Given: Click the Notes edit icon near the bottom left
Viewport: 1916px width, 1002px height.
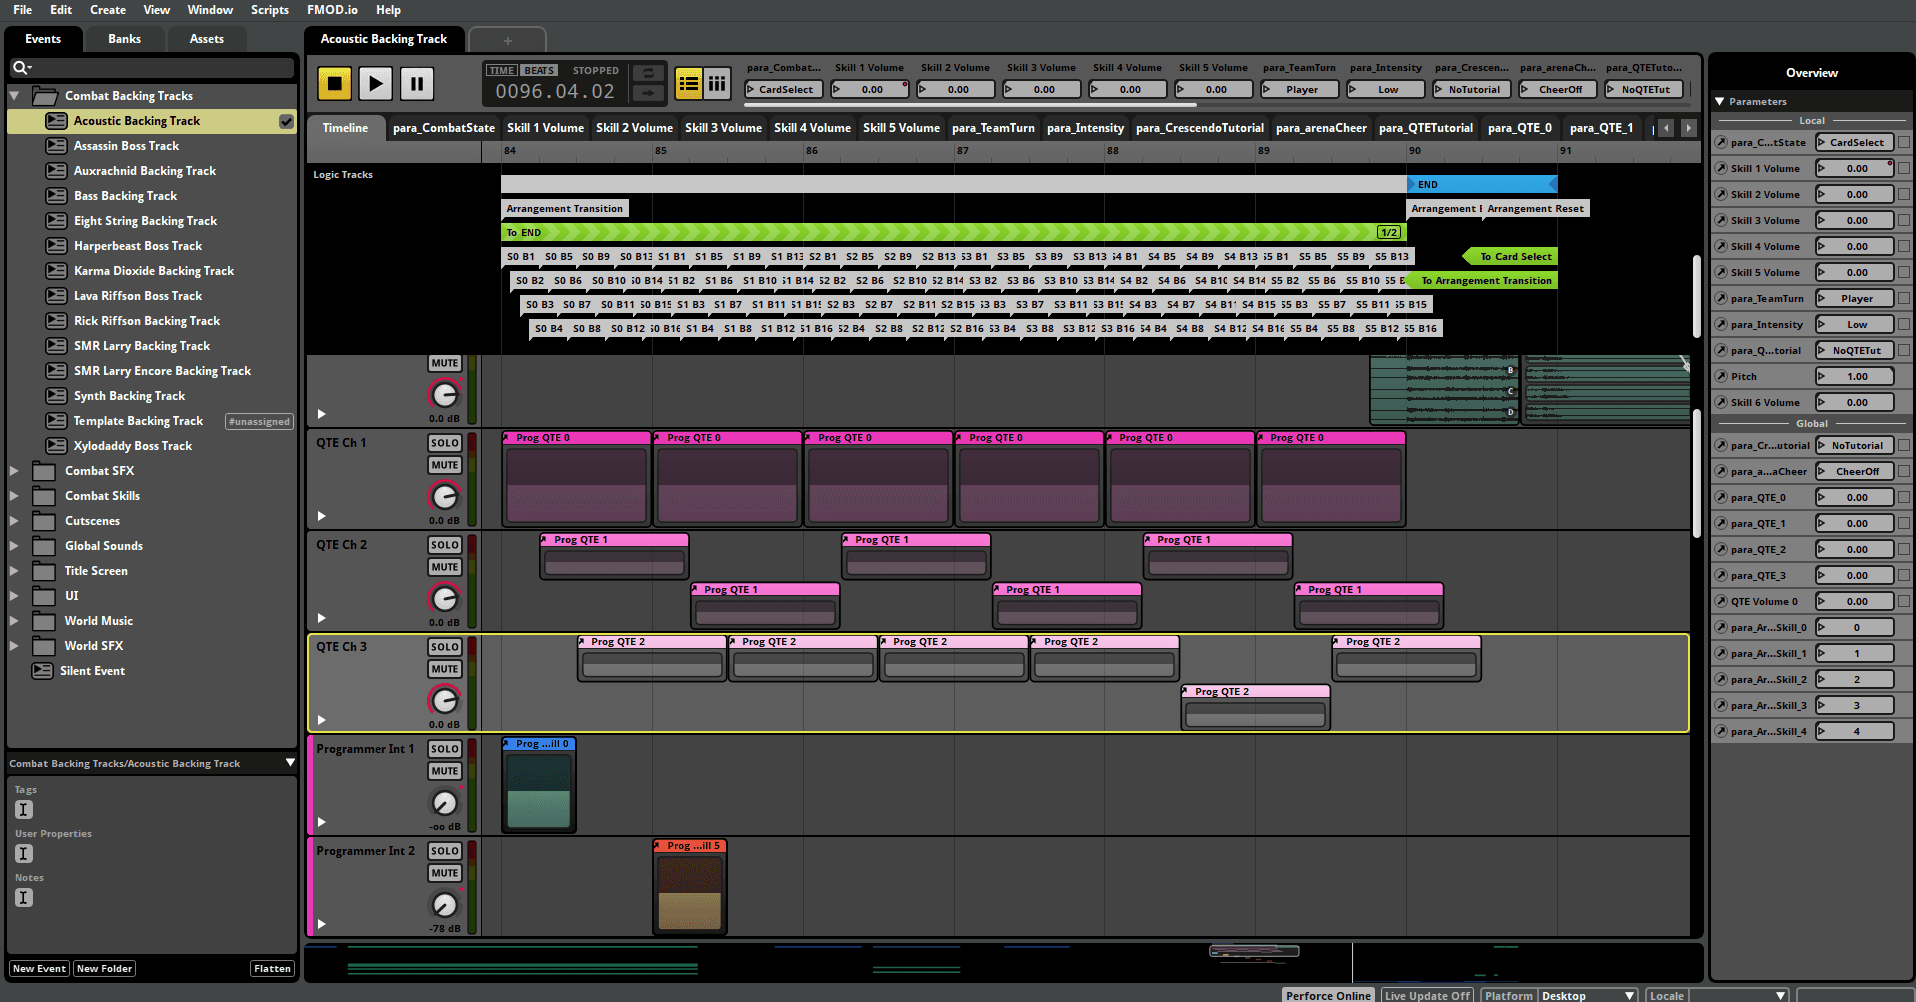Looking at the screenshot, I should tap(23, 897).
